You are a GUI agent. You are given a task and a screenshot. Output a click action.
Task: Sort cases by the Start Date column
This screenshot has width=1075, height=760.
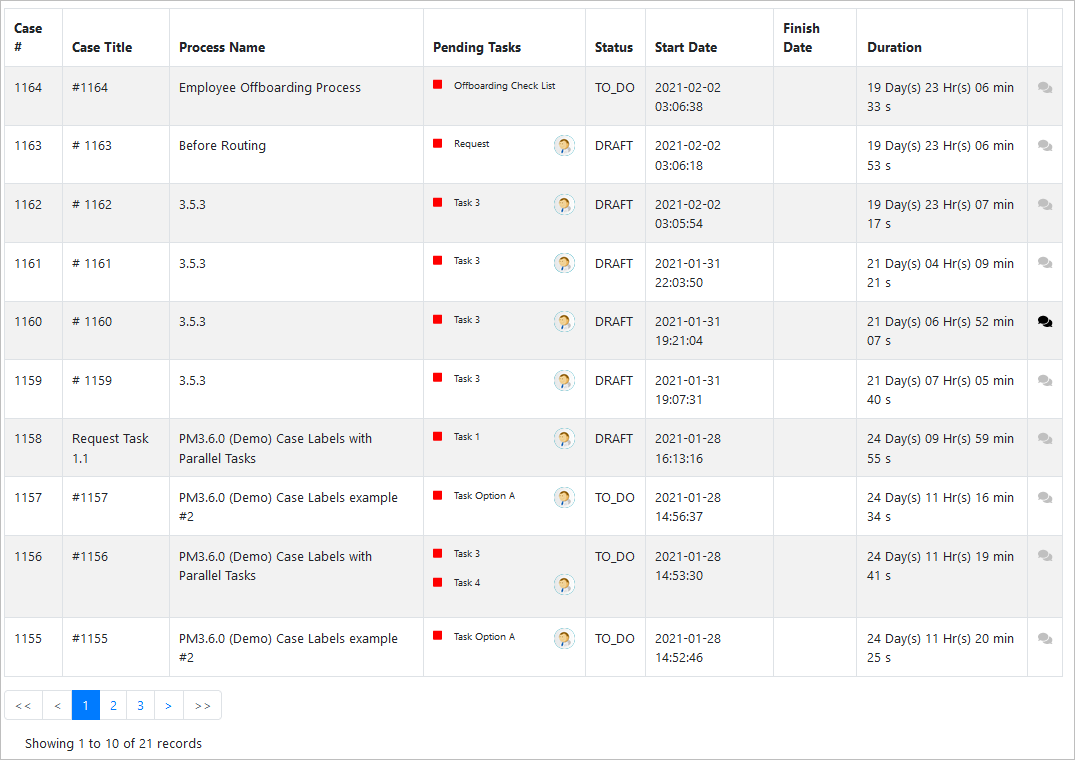686,47
